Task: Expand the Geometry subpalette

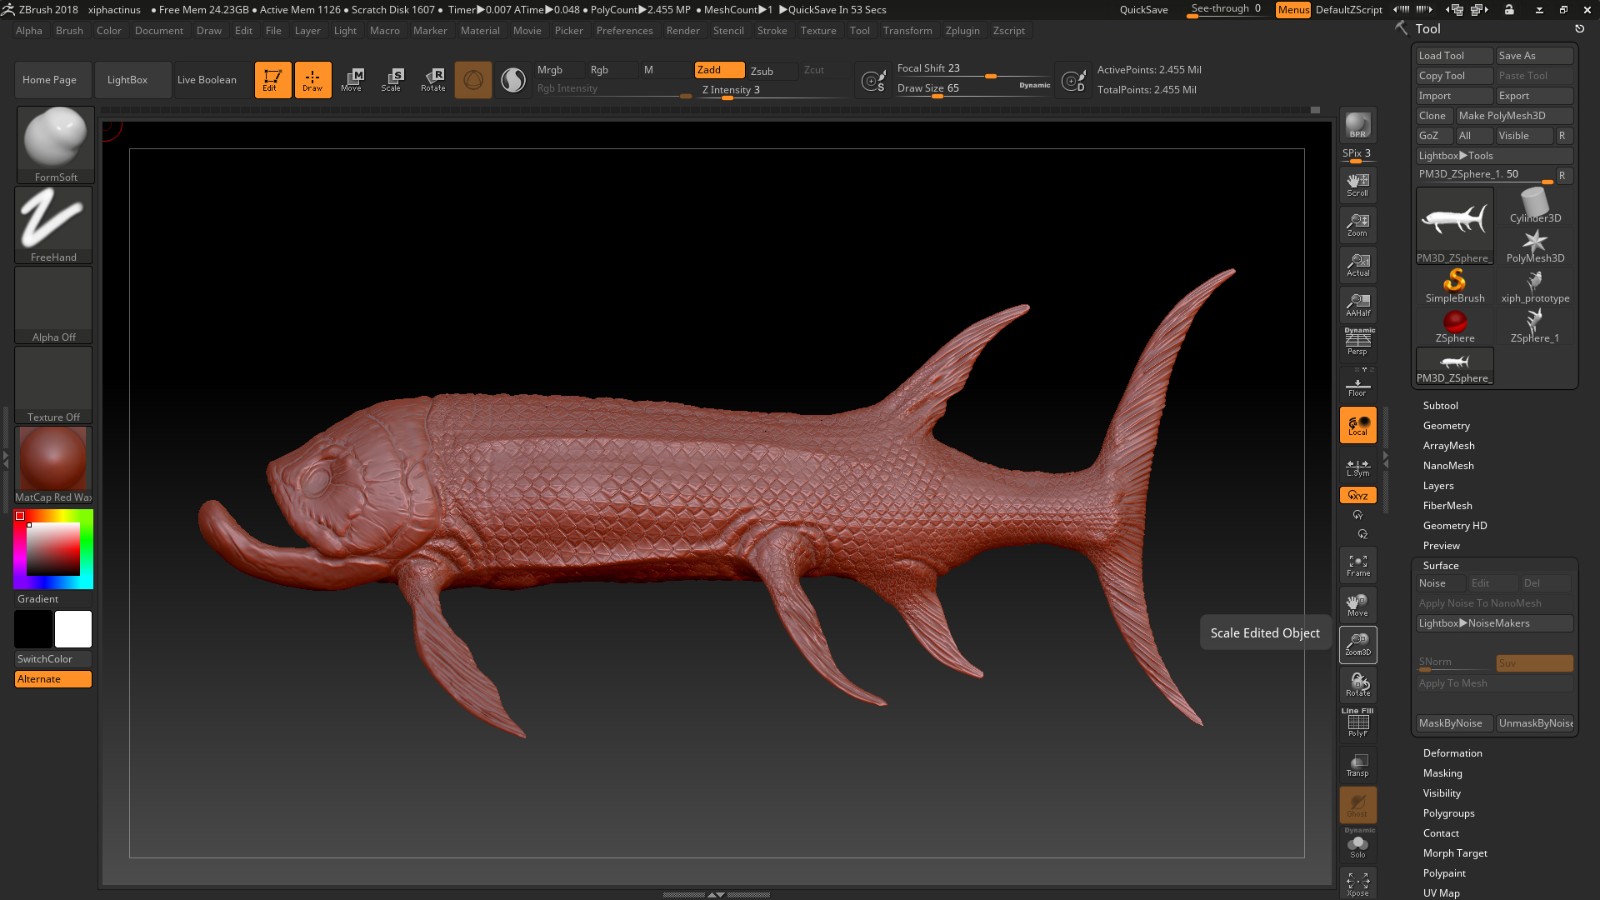Action: (1446, 426)
